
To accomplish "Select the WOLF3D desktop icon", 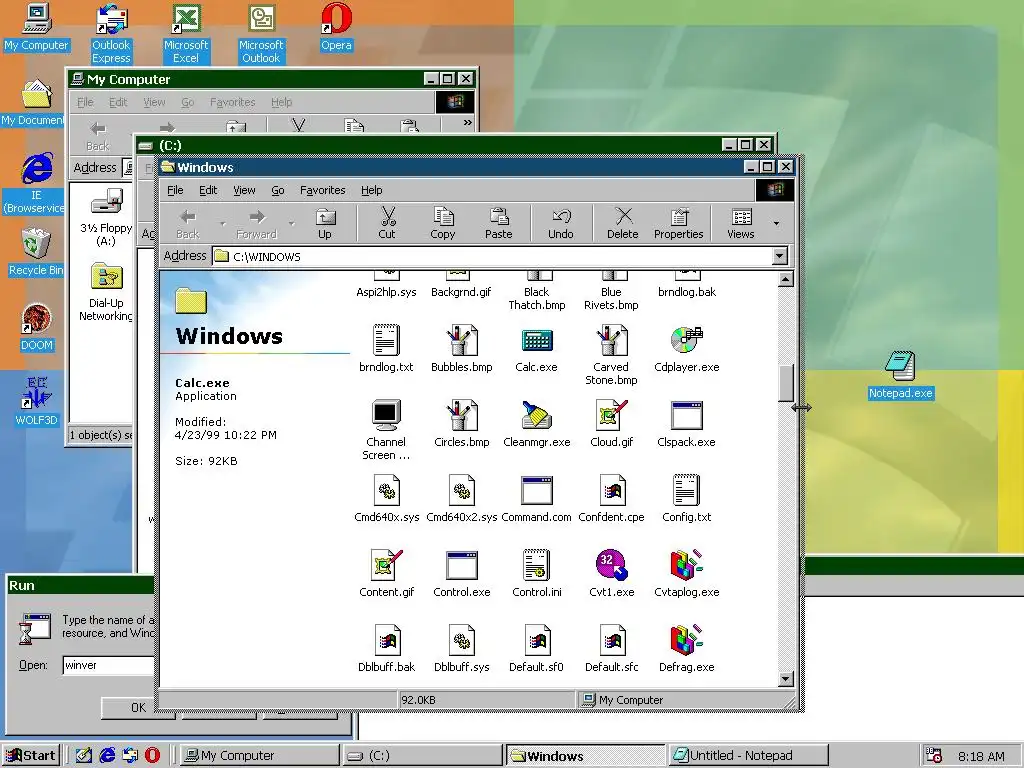I will click(x=36, y=401).
